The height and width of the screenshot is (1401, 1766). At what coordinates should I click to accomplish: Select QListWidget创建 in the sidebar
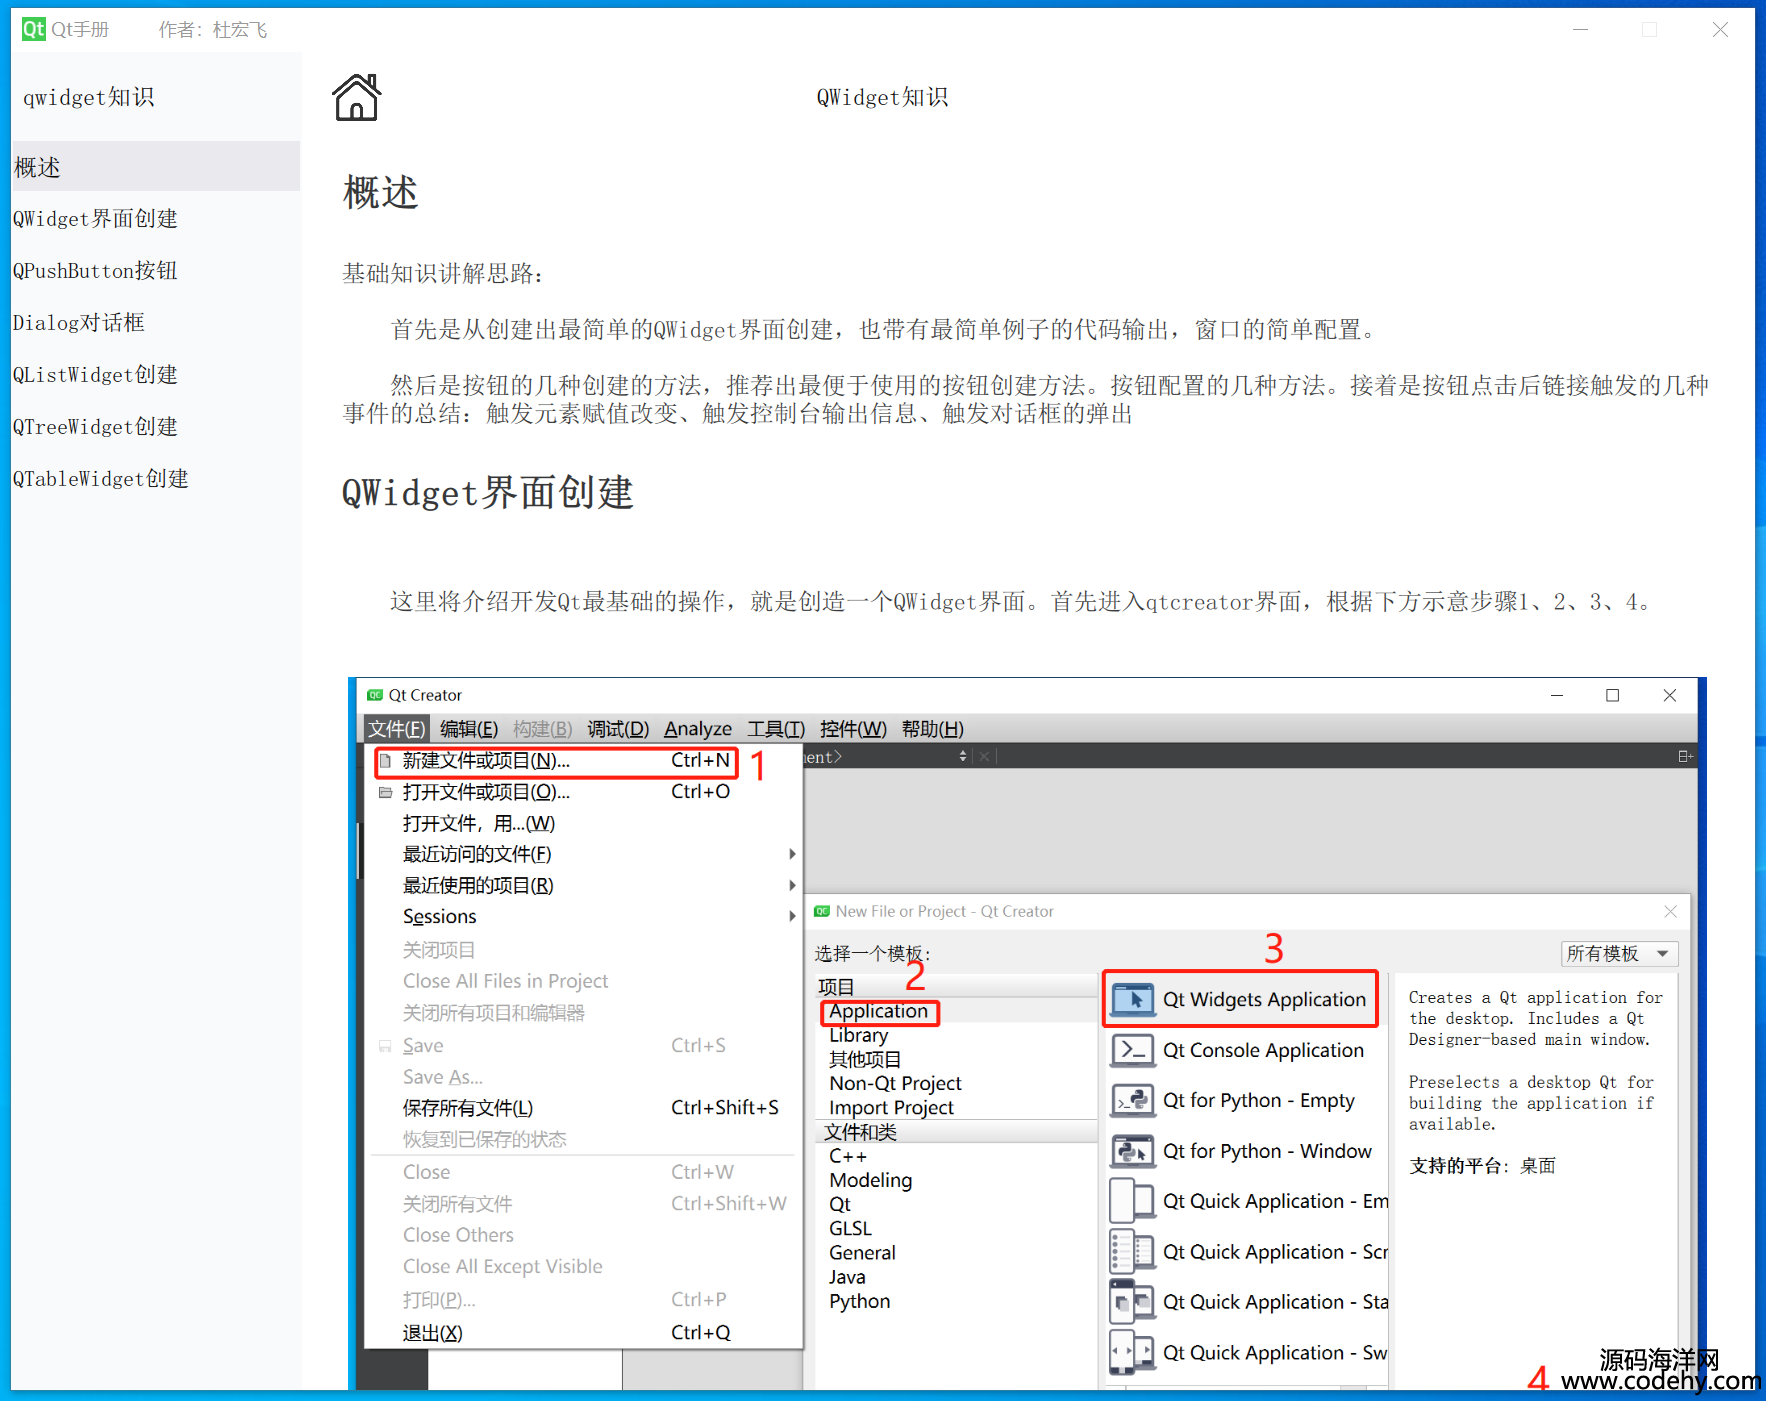155,374
